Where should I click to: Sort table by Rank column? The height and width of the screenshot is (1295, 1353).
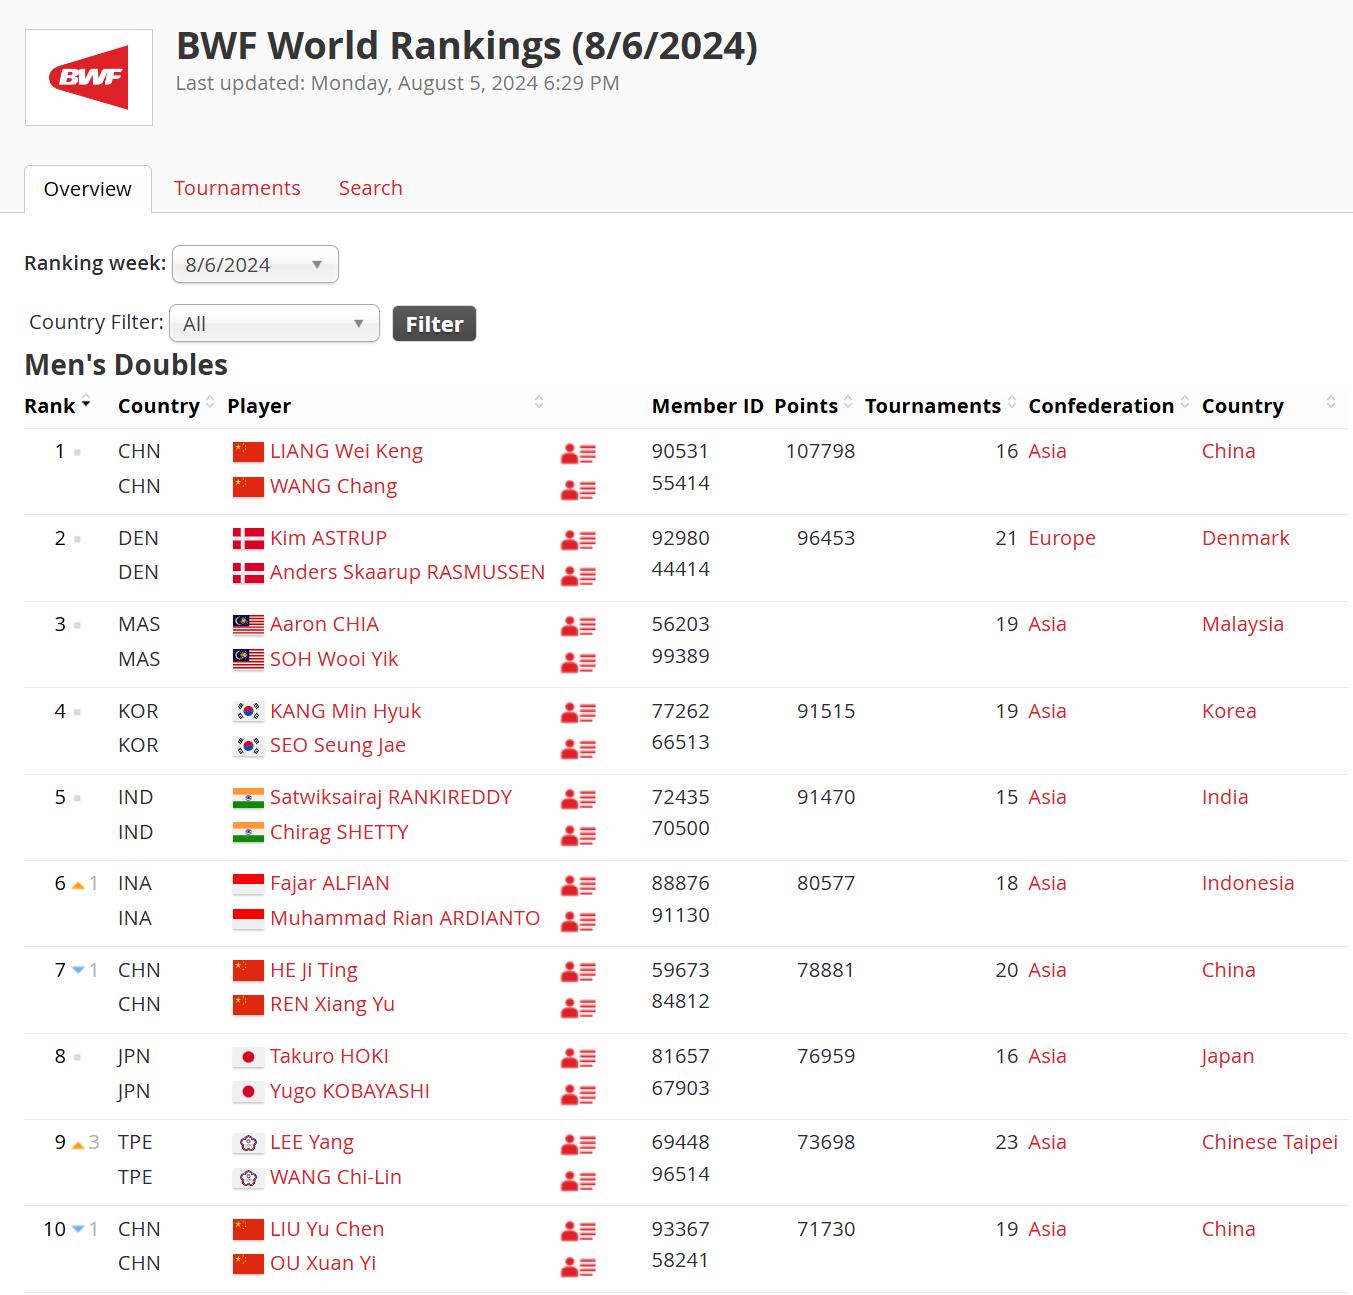coord(57,406)
